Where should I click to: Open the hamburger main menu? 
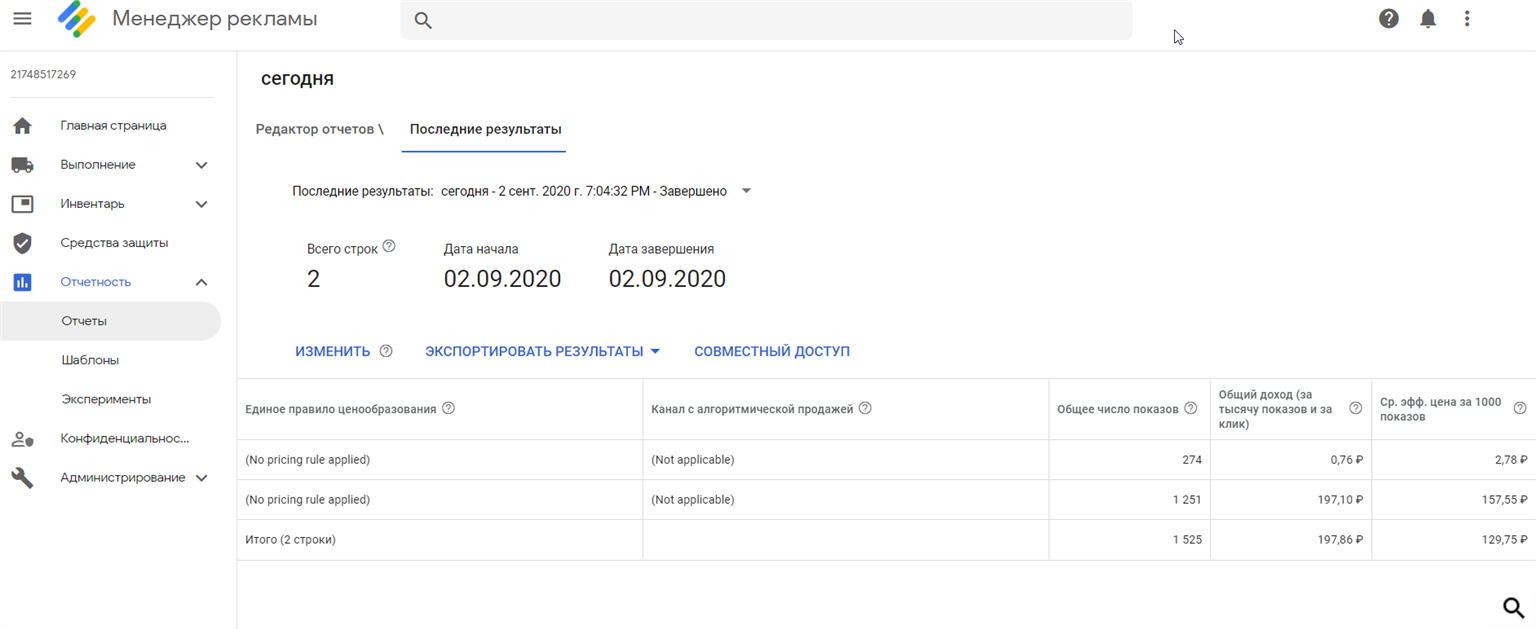pyautogui.click(x=22, y=19)
